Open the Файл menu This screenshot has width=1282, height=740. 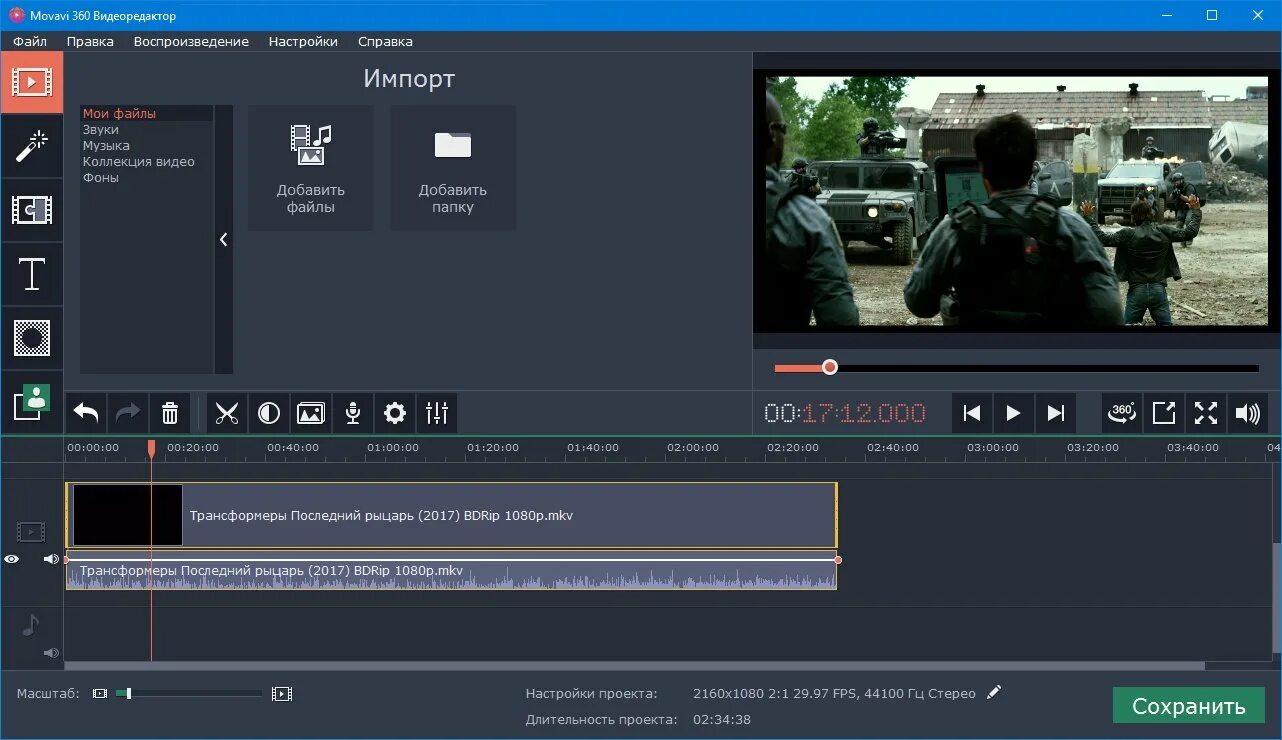click(30, 41)
